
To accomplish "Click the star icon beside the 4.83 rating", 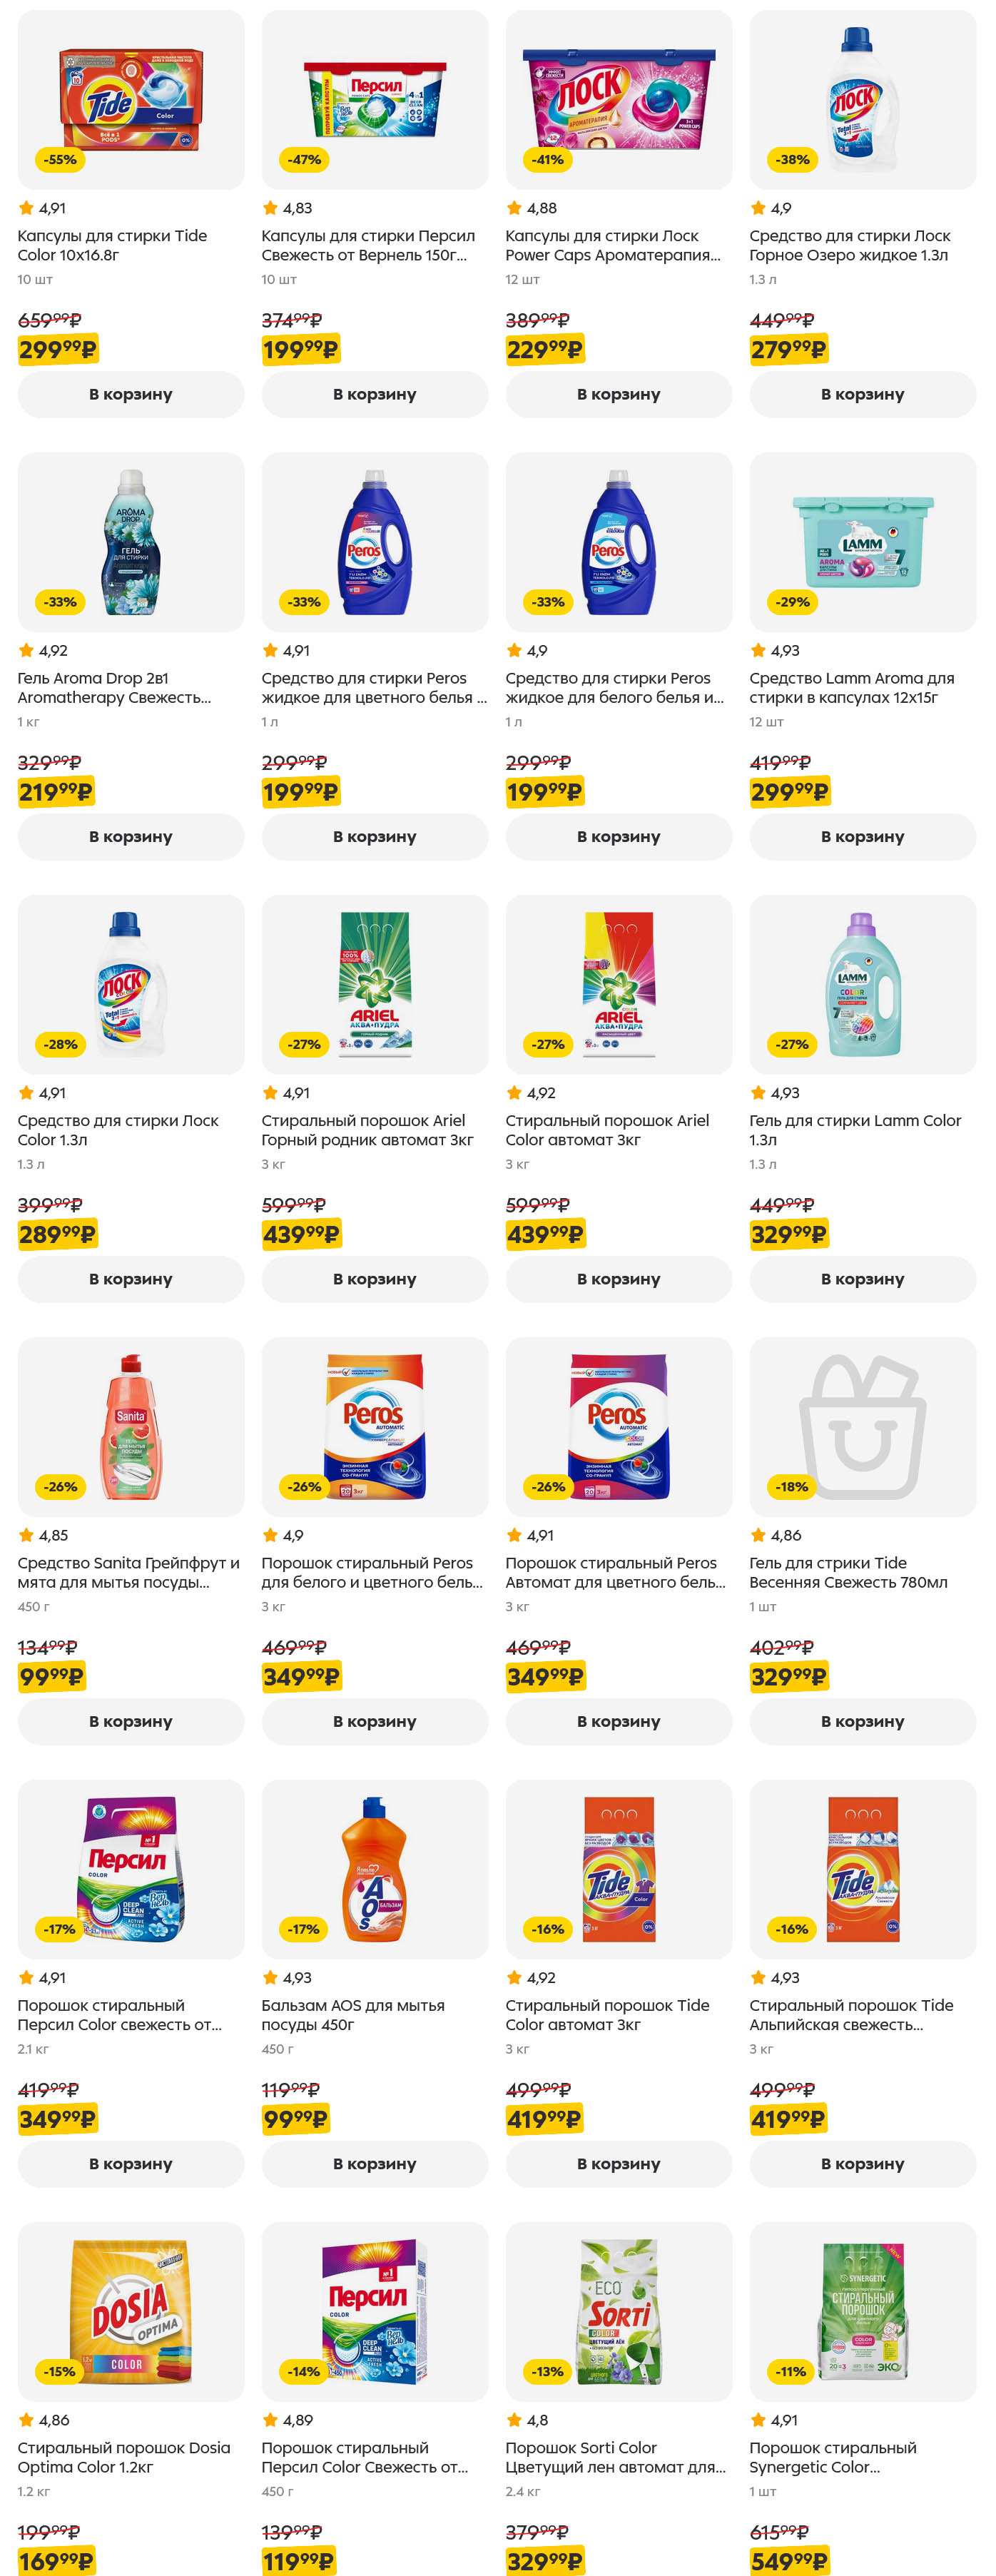I will point(270,207).
